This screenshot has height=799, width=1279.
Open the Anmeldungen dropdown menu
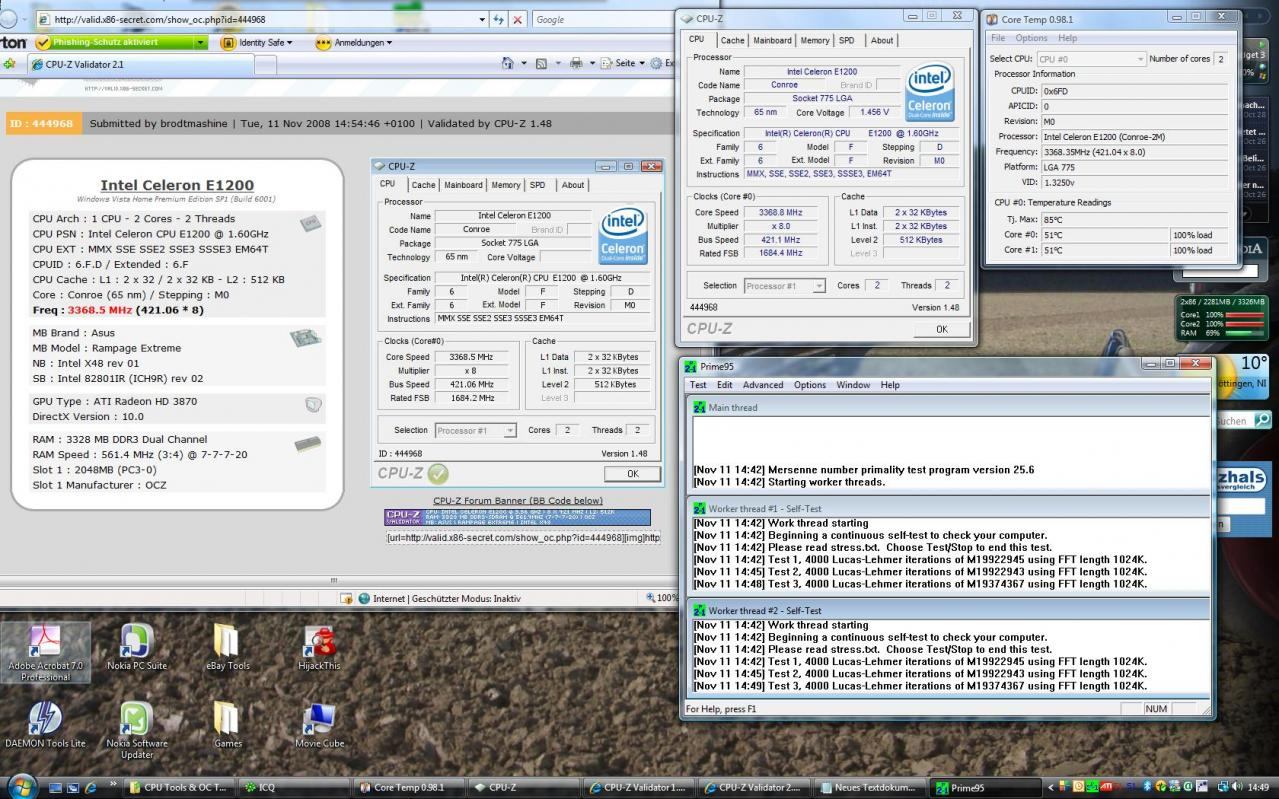353,43
